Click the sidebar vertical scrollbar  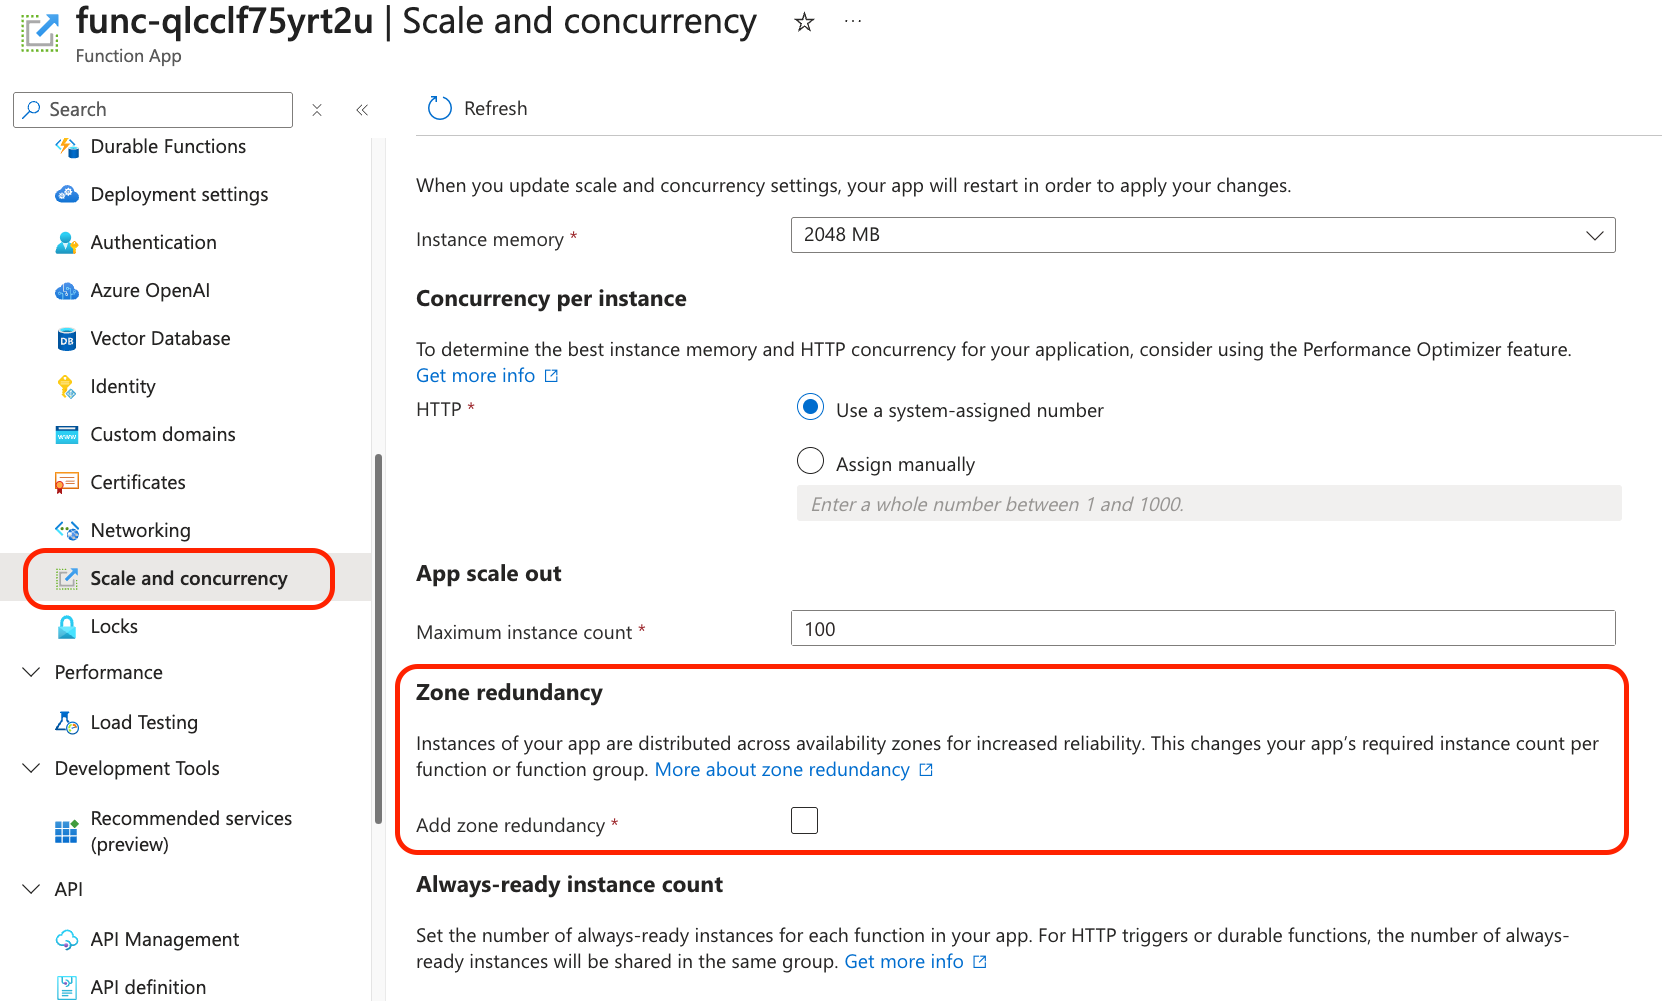click(x=378, y=640)
